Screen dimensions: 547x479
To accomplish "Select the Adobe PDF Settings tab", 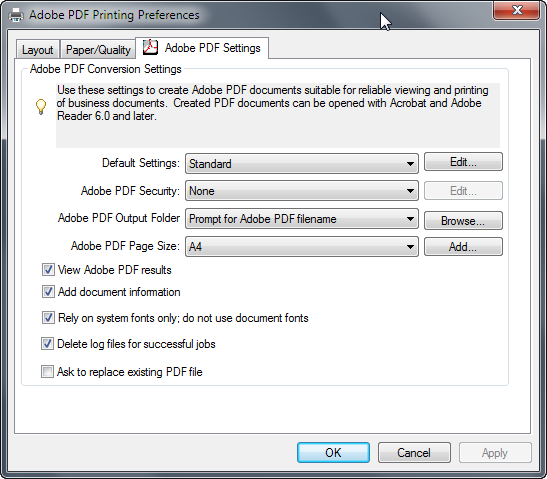I will tap(202, 48).
